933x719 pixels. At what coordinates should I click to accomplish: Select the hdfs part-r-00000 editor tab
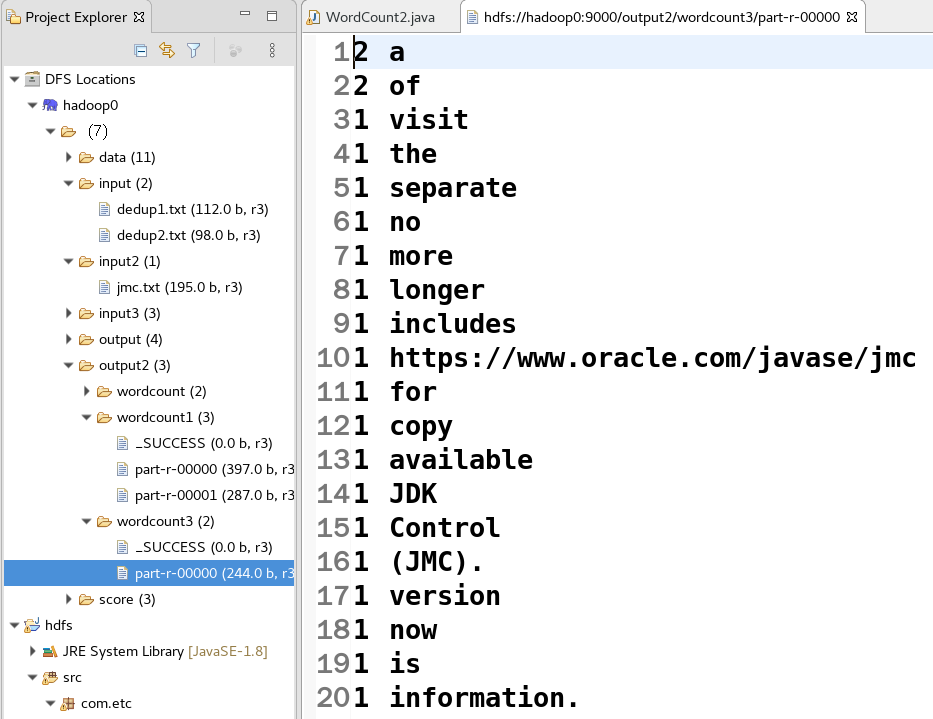click(x=662, y=17)
